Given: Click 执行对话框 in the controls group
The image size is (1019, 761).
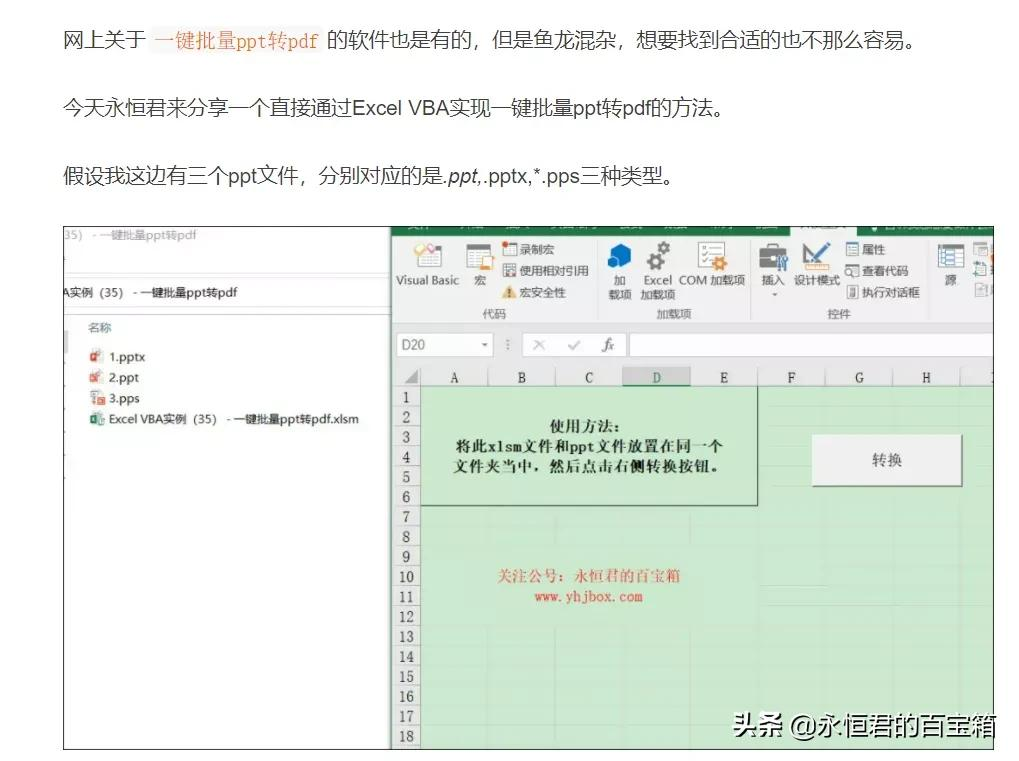Looking at the screenshot, I should (883, 292).
